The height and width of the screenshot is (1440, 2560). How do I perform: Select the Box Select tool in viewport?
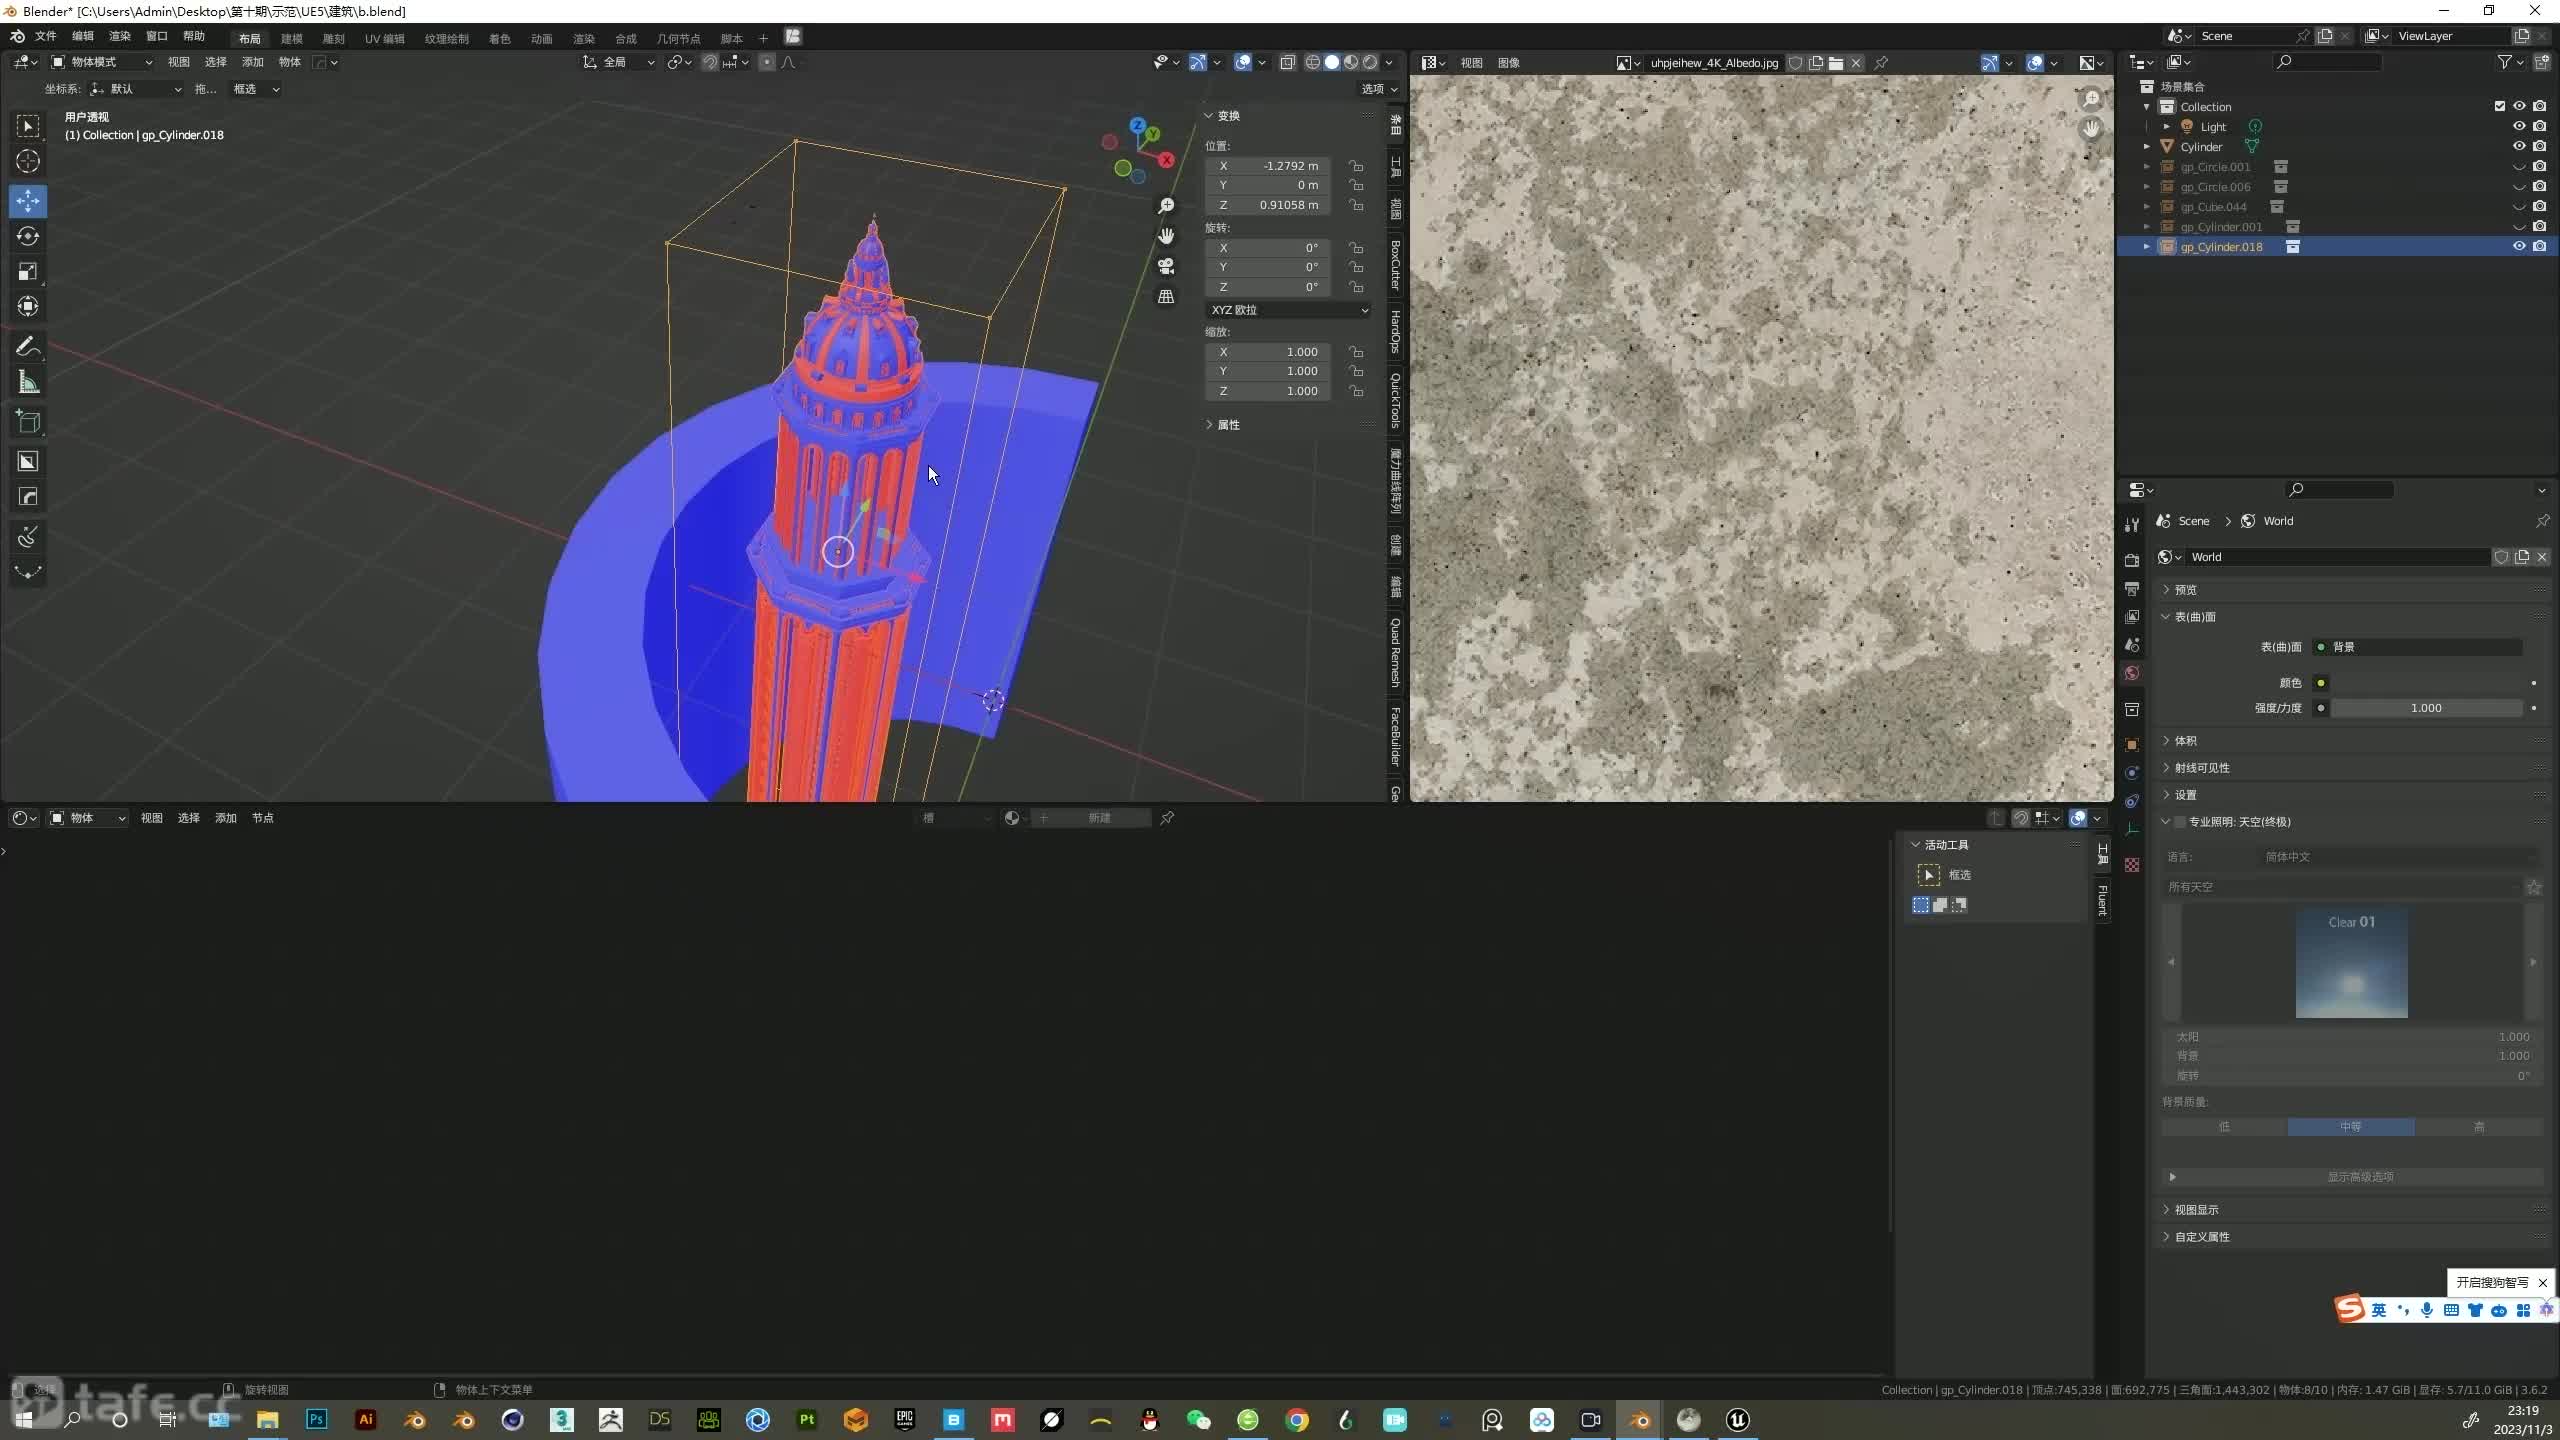(28, 126)
